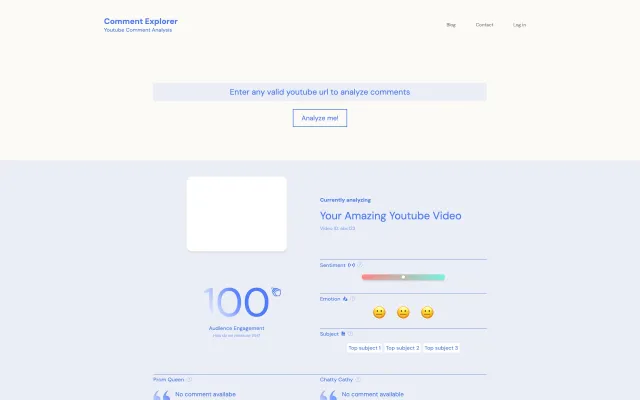Click the Audience Engagement label
This screenshot has height=400, width=640.
tap(236, 328)
